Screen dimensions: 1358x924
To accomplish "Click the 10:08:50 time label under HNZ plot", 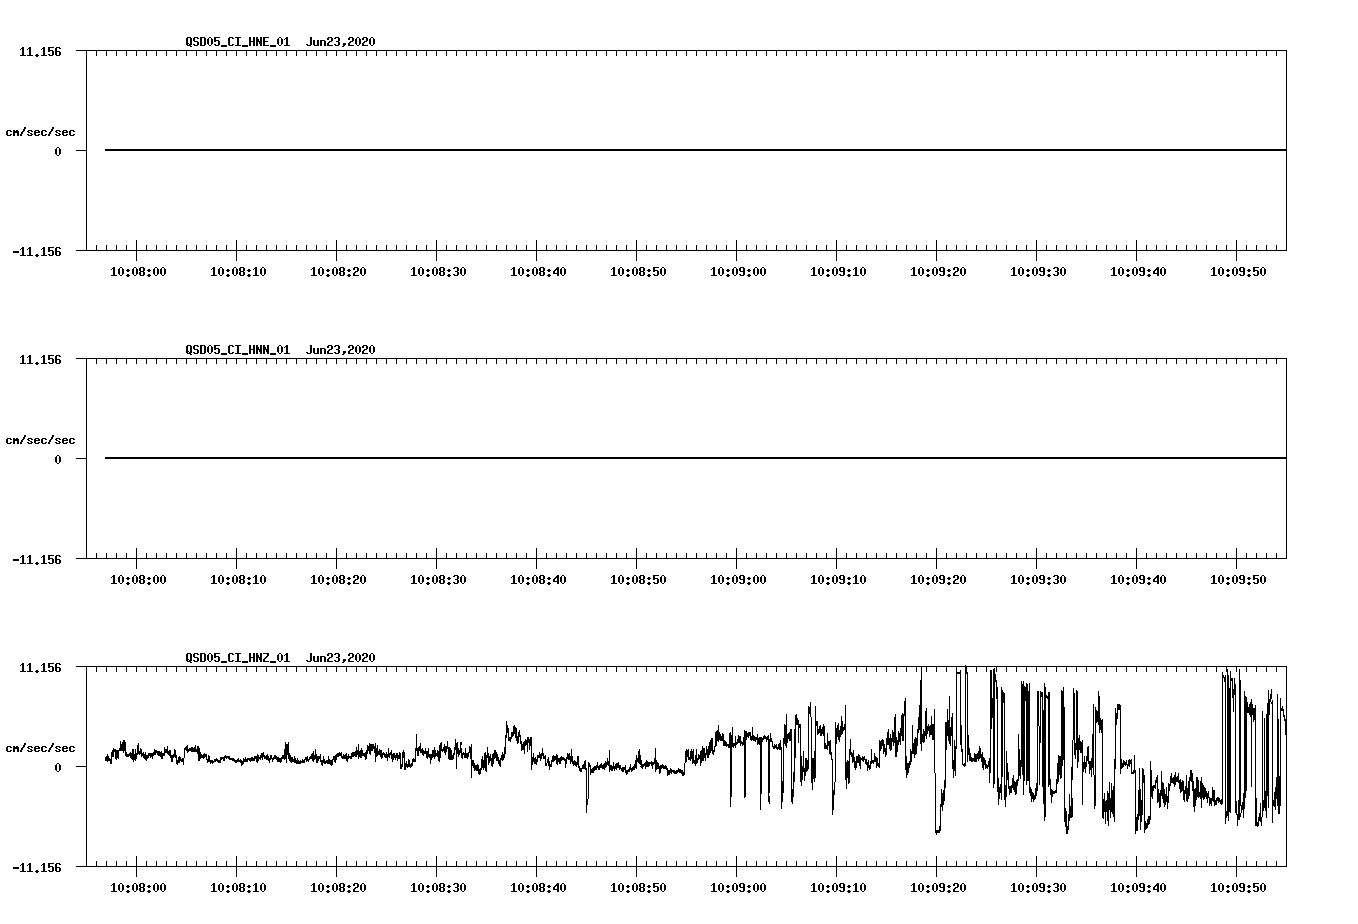I will click(x=638, y=888).
